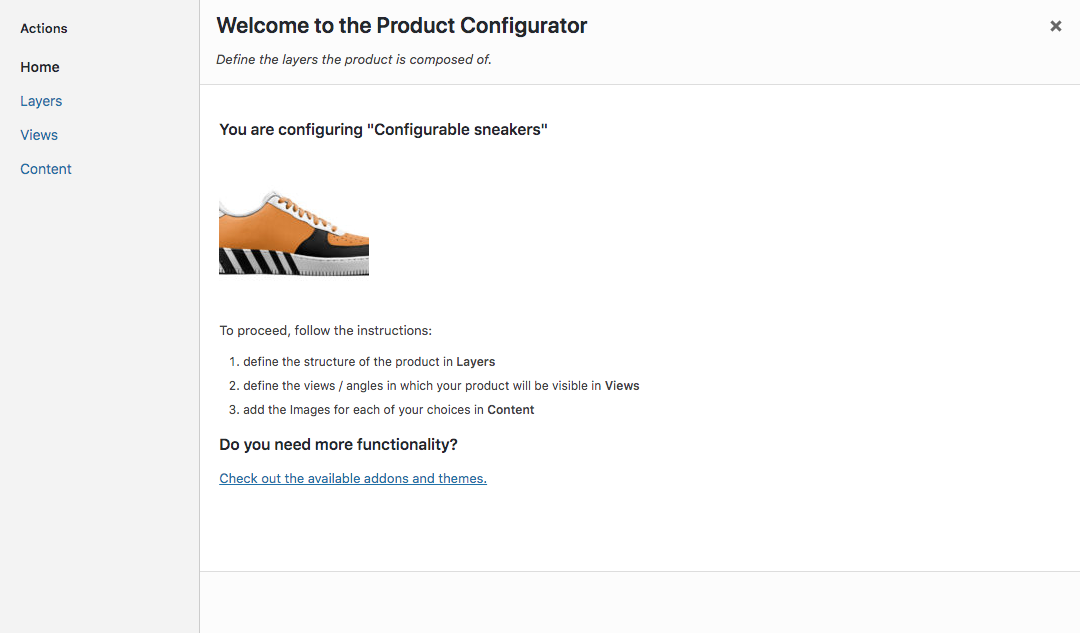Click the Do you need more functionality heading
1080x633 pixels.
coord(338,444)
